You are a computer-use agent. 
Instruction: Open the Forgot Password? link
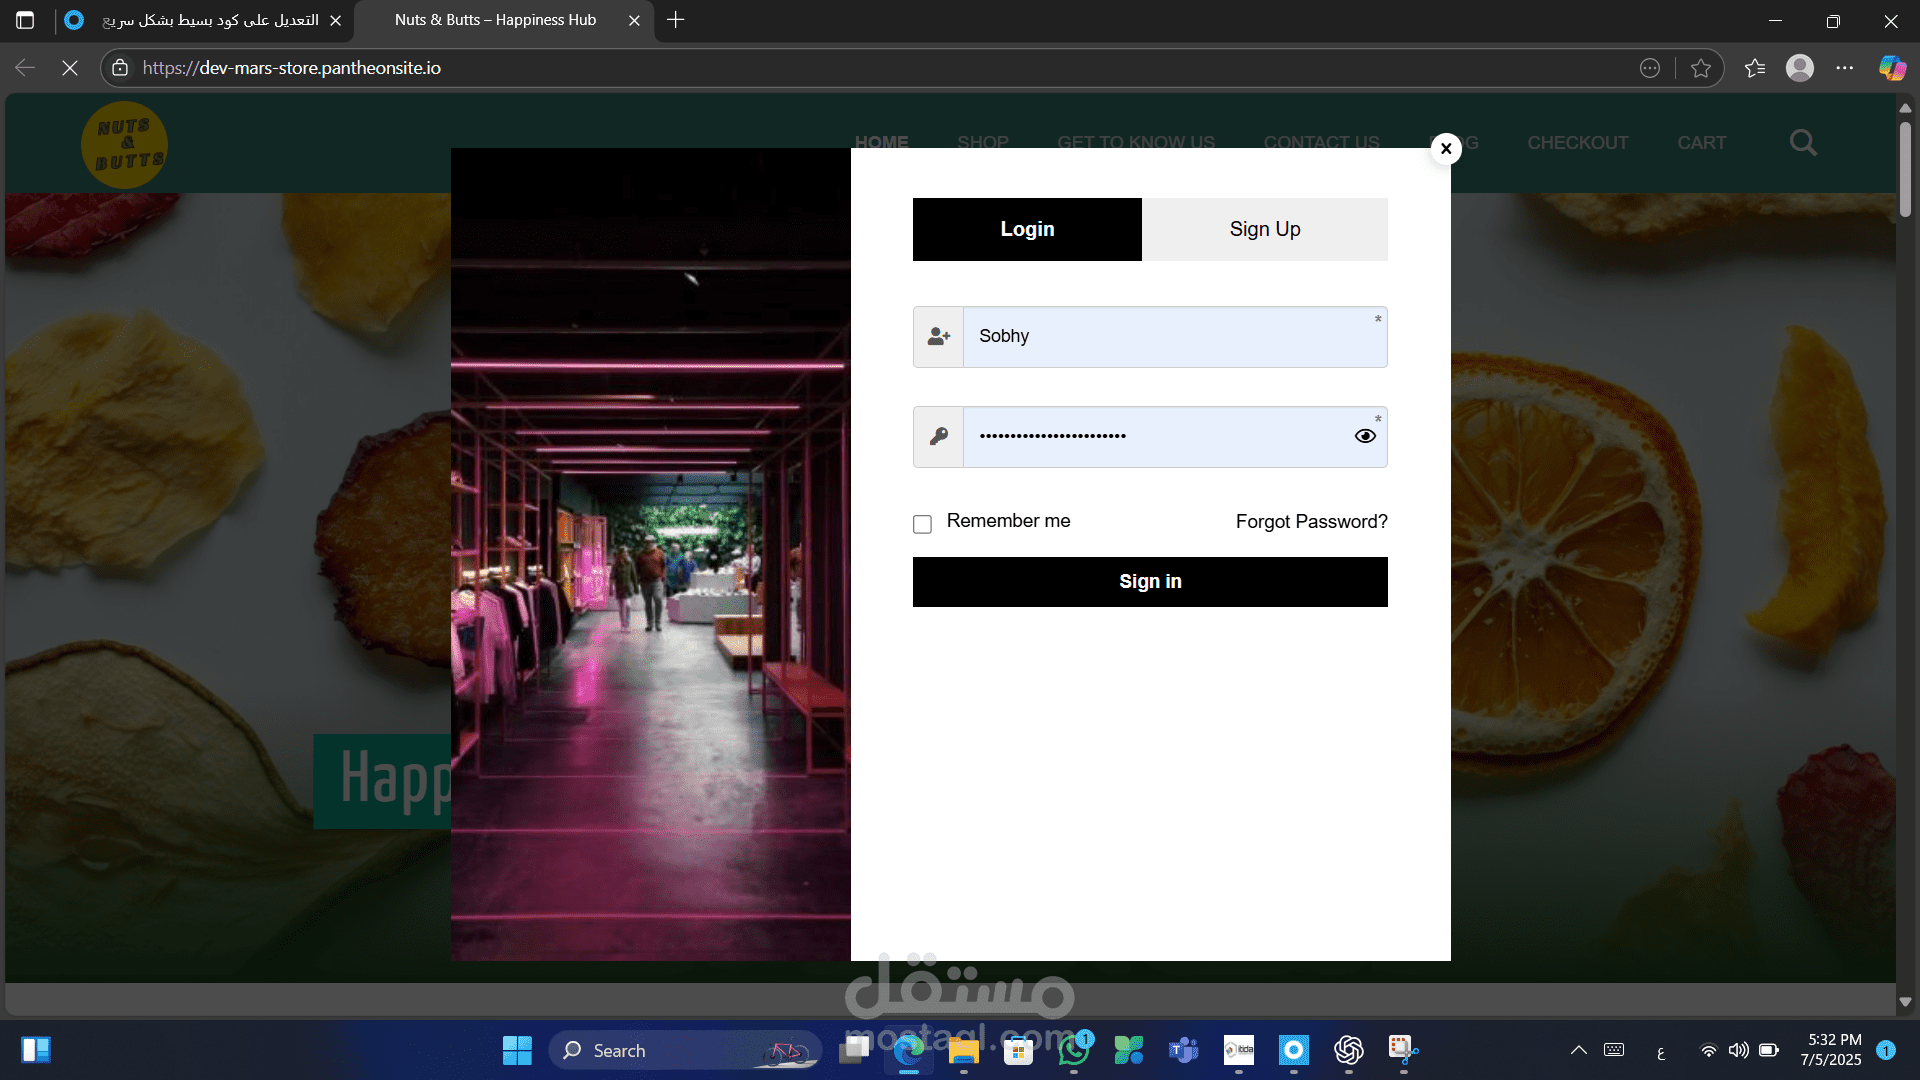(x=1311, y=522)
